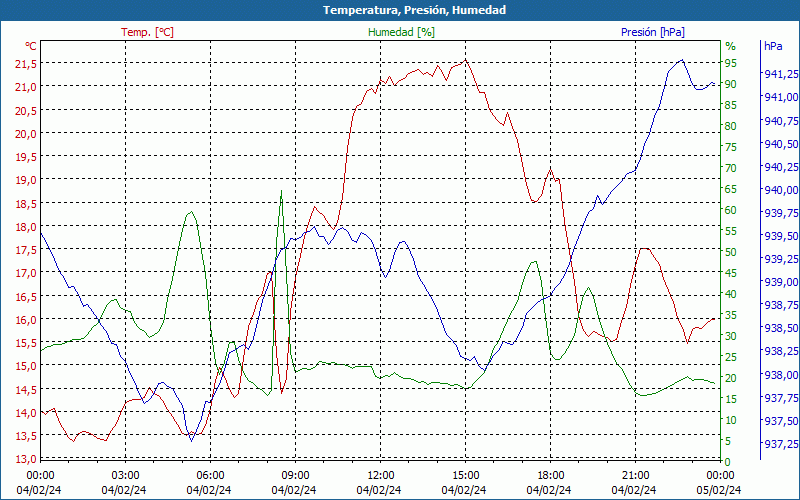Click temperature axis value 15,0
Viewport: 800px width, 500px height.
click(27, 366)
